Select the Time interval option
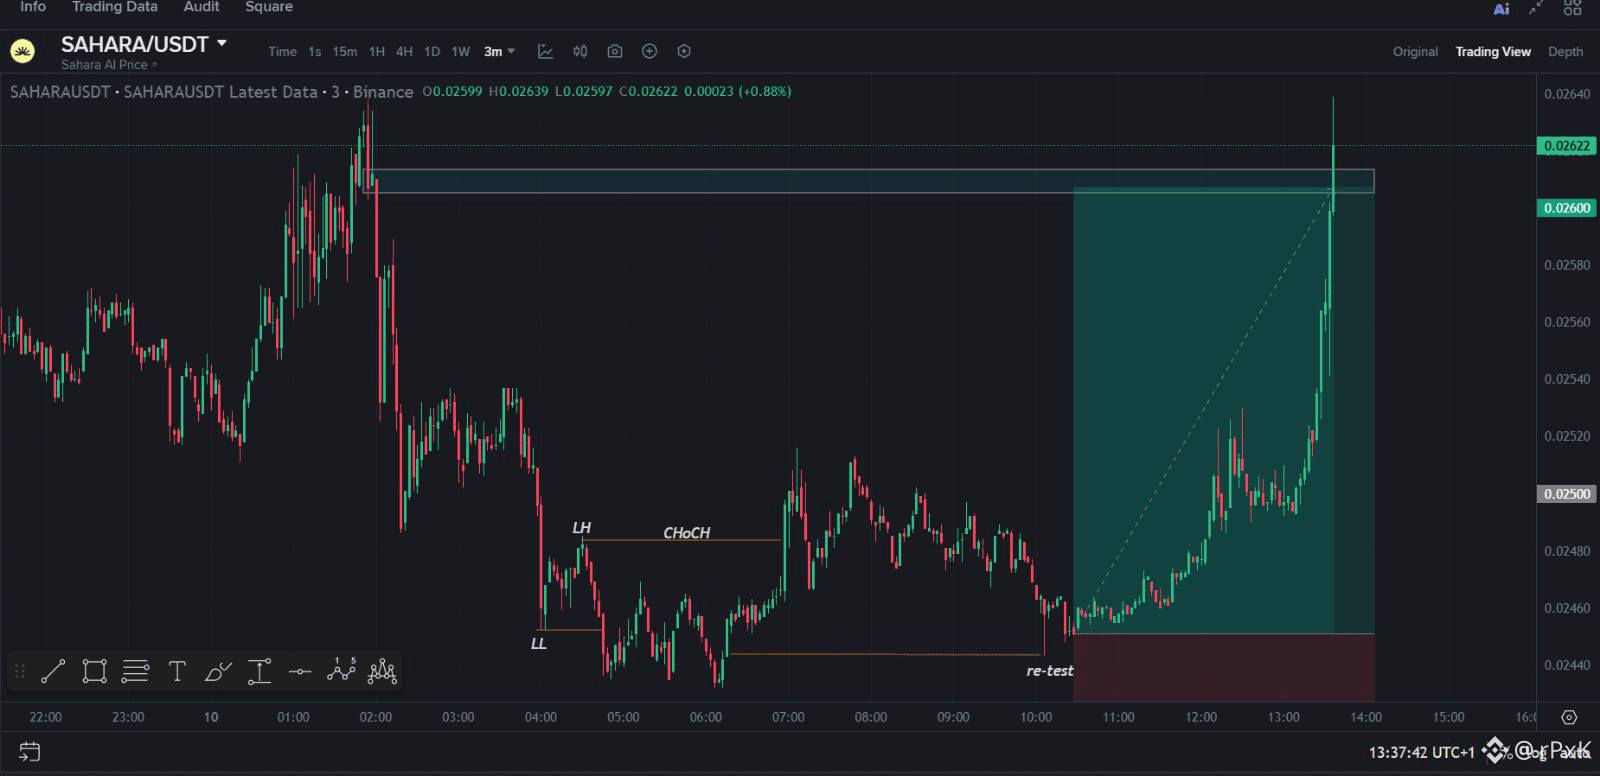 coord(282,52)
